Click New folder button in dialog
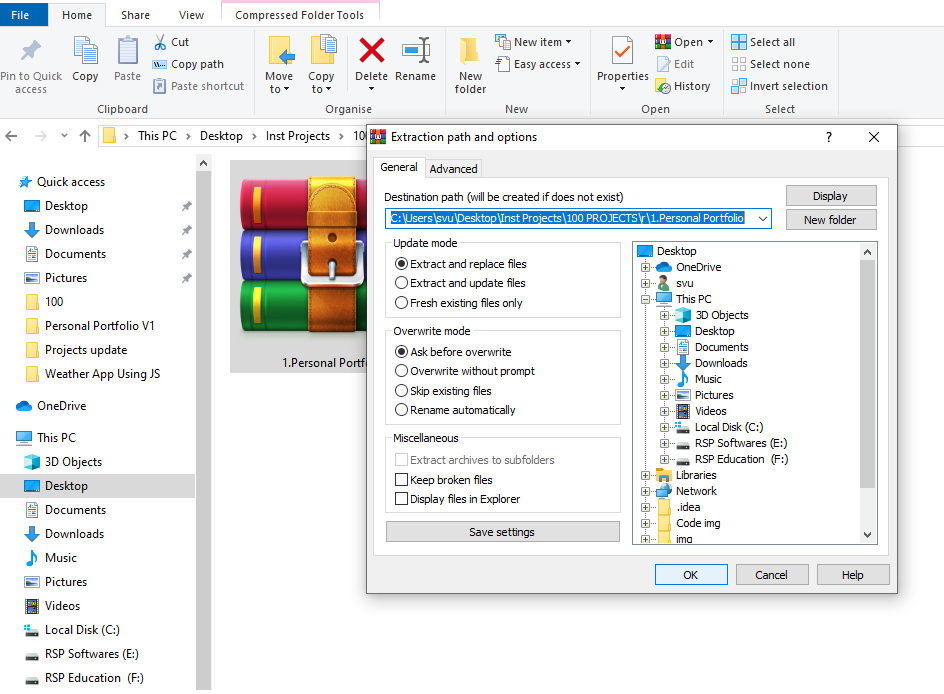 831,220
